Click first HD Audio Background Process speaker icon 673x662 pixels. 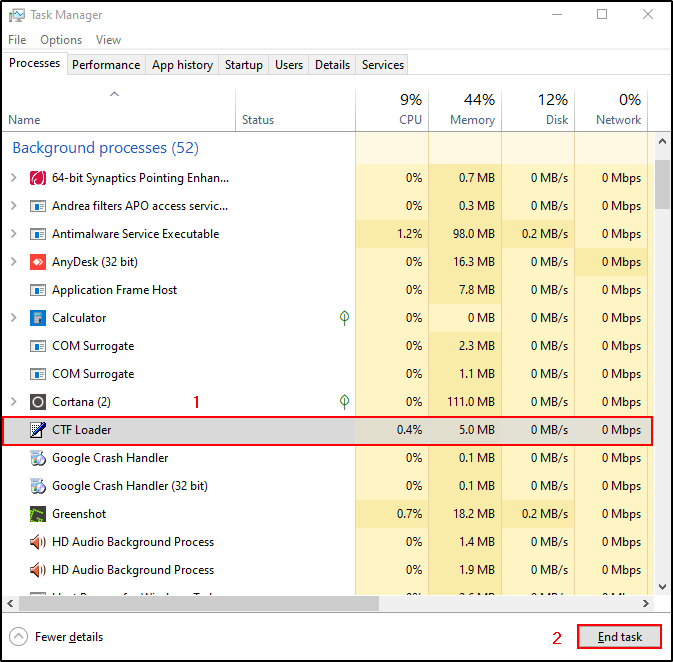[x=38, y=542]
